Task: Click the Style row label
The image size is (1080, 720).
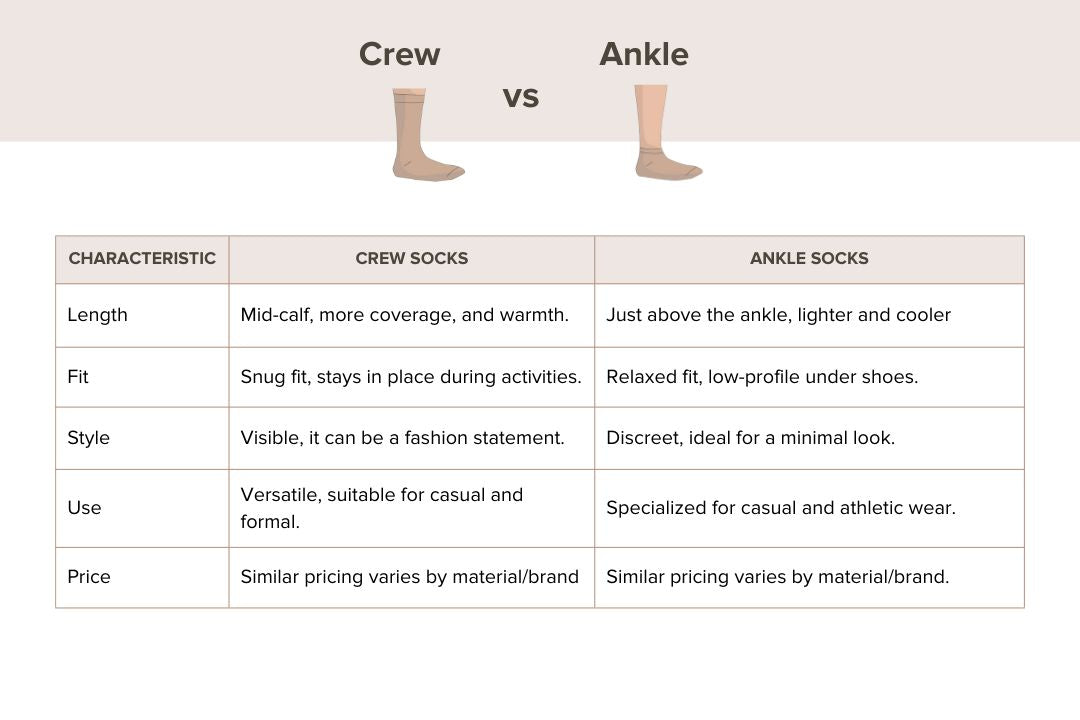Action: [88, 438]
